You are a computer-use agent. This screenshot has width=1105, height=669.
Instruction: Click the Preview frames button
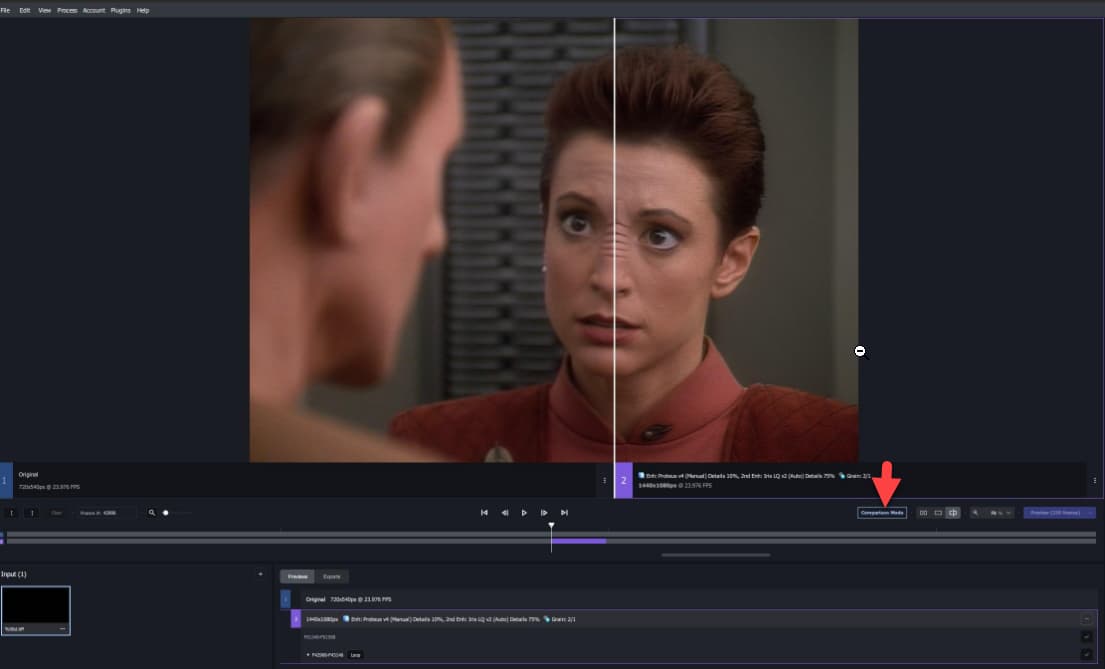[x=1052, y=513]
